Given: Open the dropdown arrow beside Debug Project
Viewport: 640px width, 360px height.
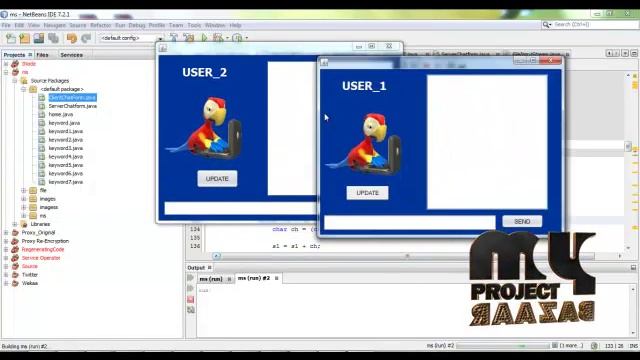Looking at the screenshot, I should click(x=227, y=38).
